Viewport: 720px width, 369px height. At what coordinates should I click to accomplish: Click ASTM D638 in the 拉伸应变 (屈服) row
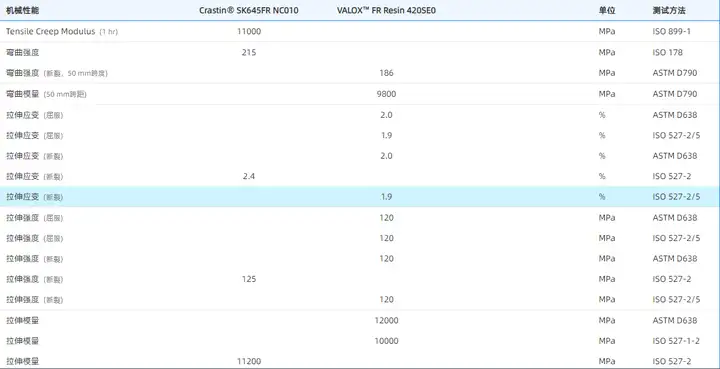pyautogui.click(x=675, y=115)
